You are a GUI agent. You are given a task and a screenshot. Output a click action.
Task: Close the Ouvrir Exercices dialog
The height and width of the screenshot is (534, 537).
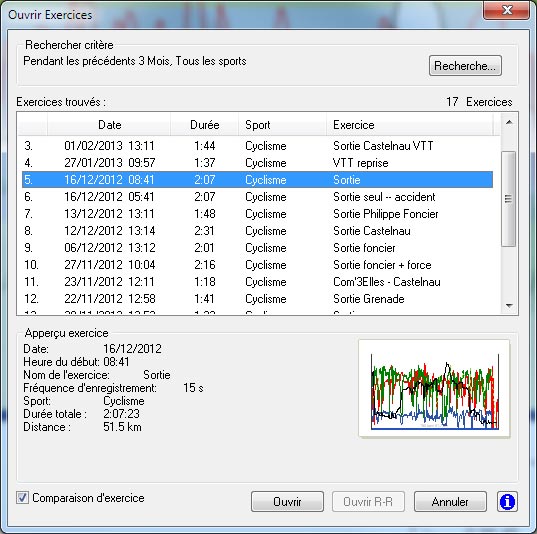click(x=507, y=10)
